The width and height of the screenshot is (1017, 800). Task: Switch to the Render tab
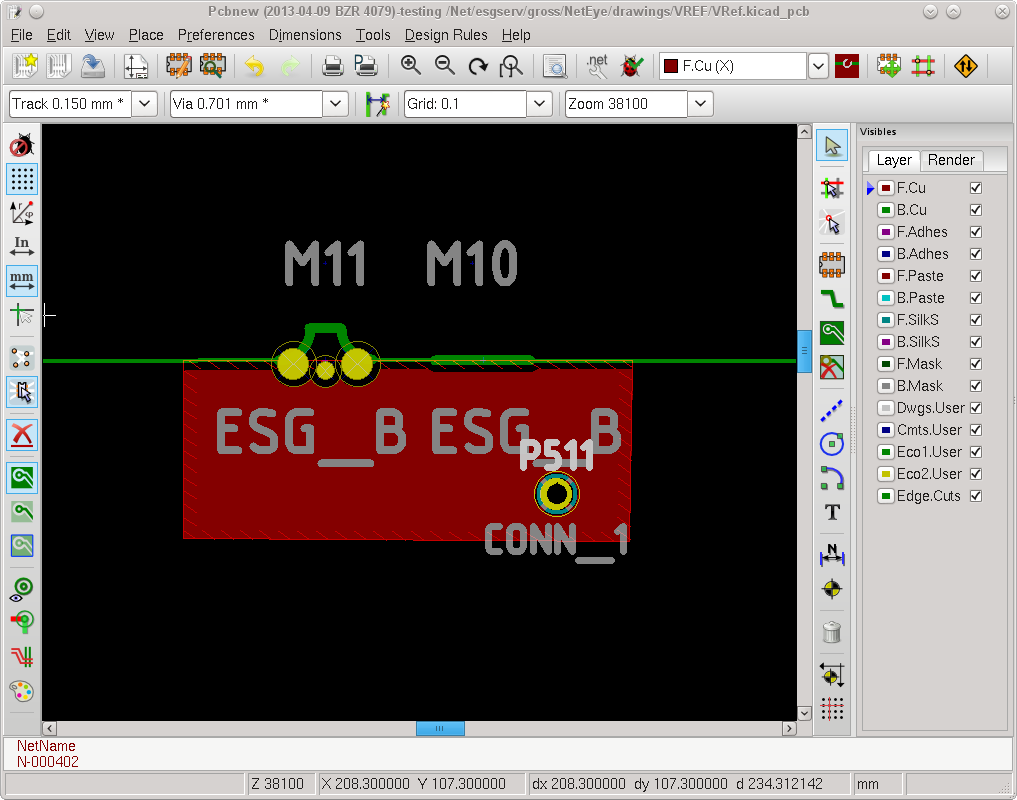pos(951,160)
